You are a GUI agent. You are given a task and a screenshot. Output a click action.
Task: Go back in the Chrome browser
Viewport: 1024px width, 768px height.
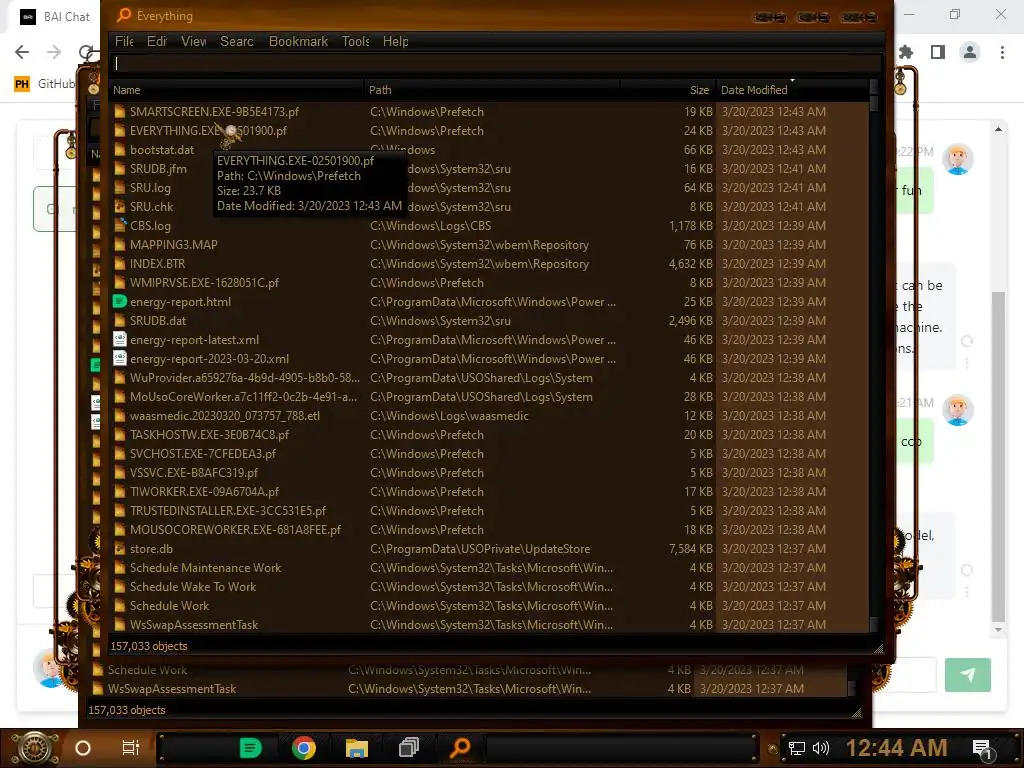(22, 52)
